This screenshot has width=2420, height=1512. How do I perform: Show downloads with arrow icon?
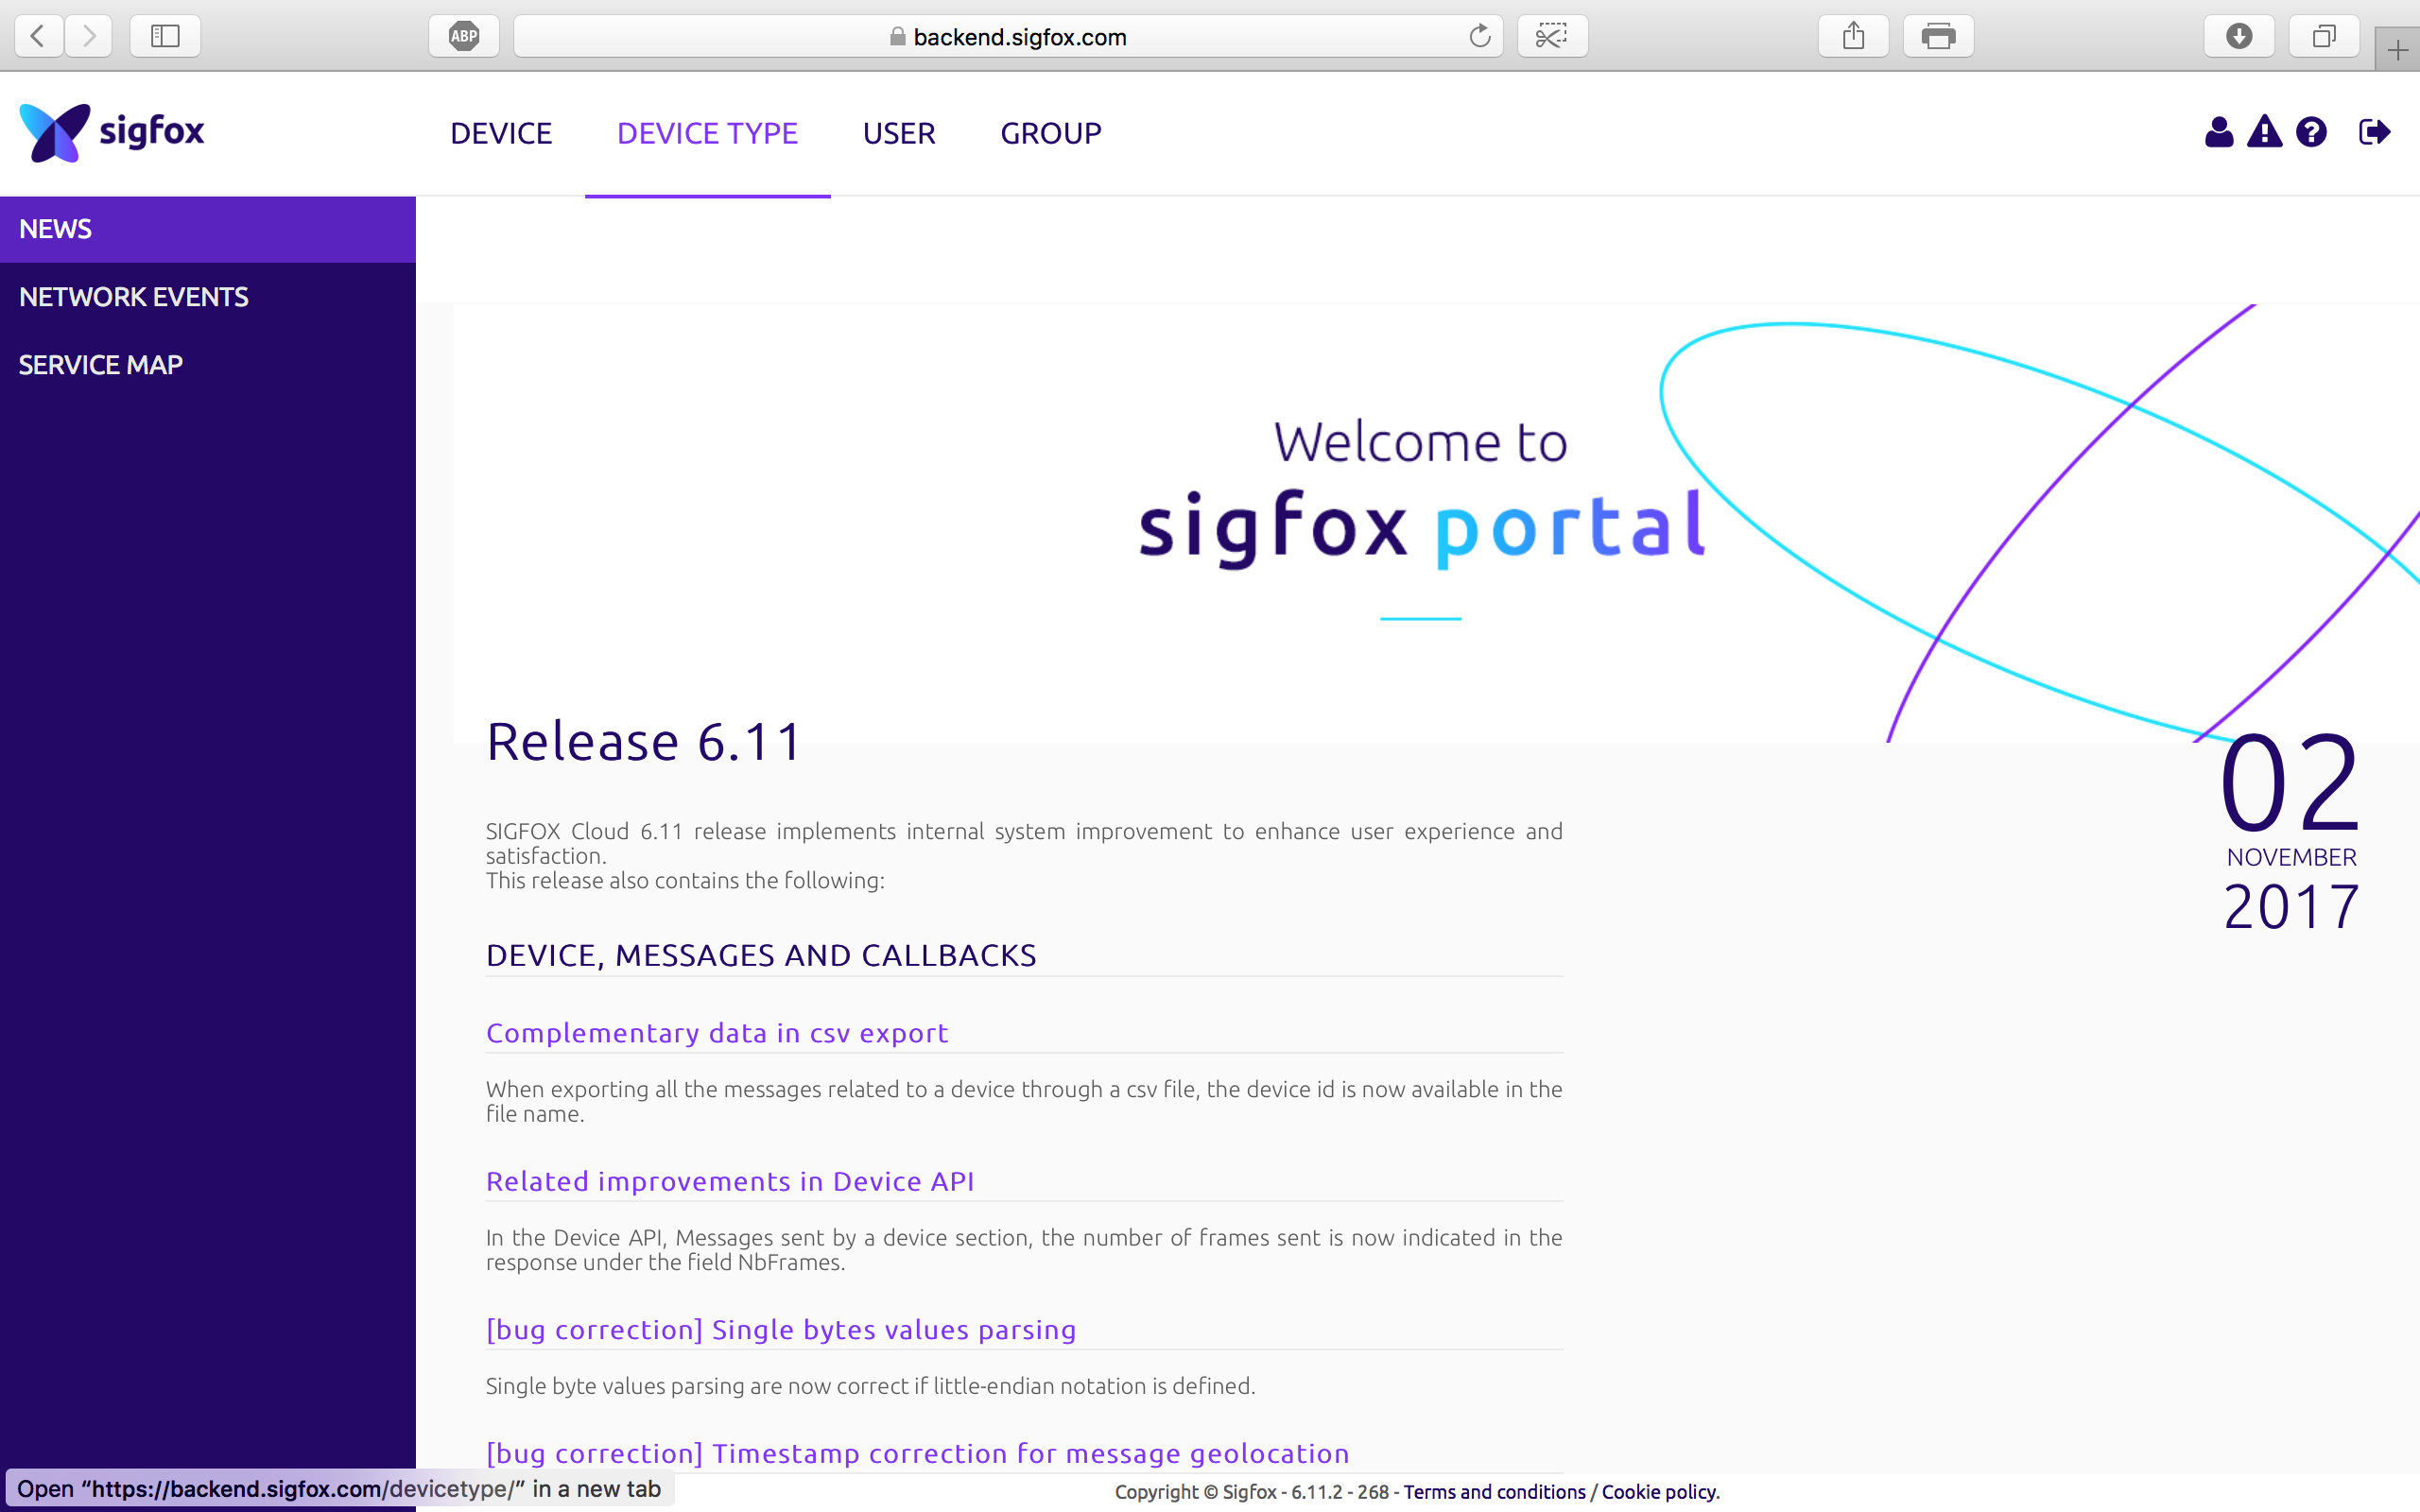[x=2239, y=37]
